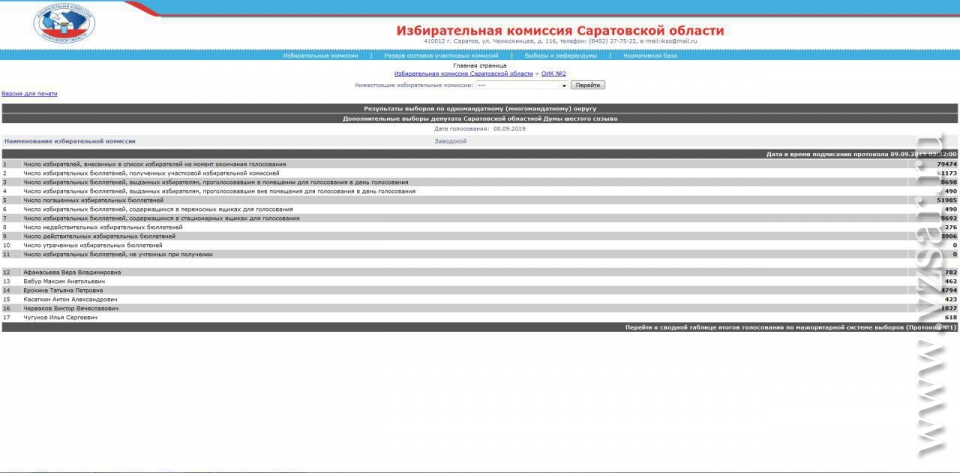Select the commission name Заводской
The image size is (960, 473).
[451, 141]
